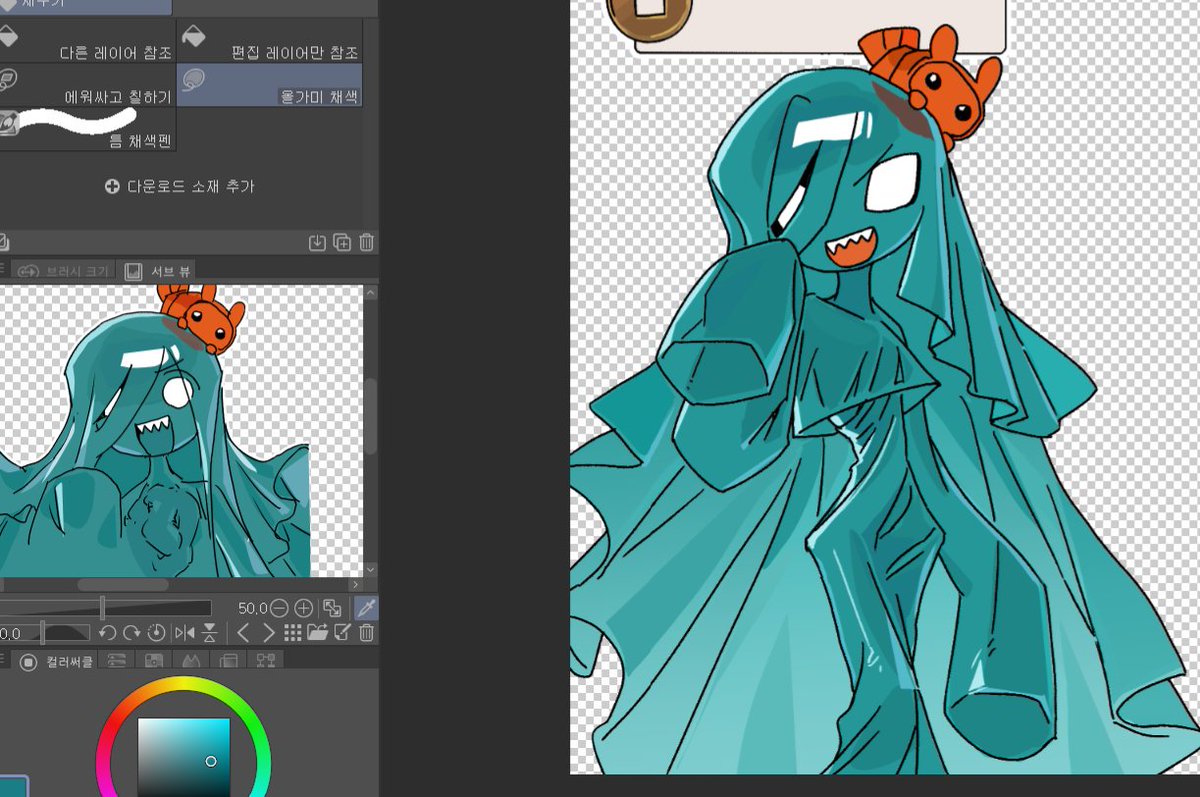This screenshot has height=797, width=1200.
Task: Pick the '틈 채색펜' brush sub tool
Action: tap(86, 130)
